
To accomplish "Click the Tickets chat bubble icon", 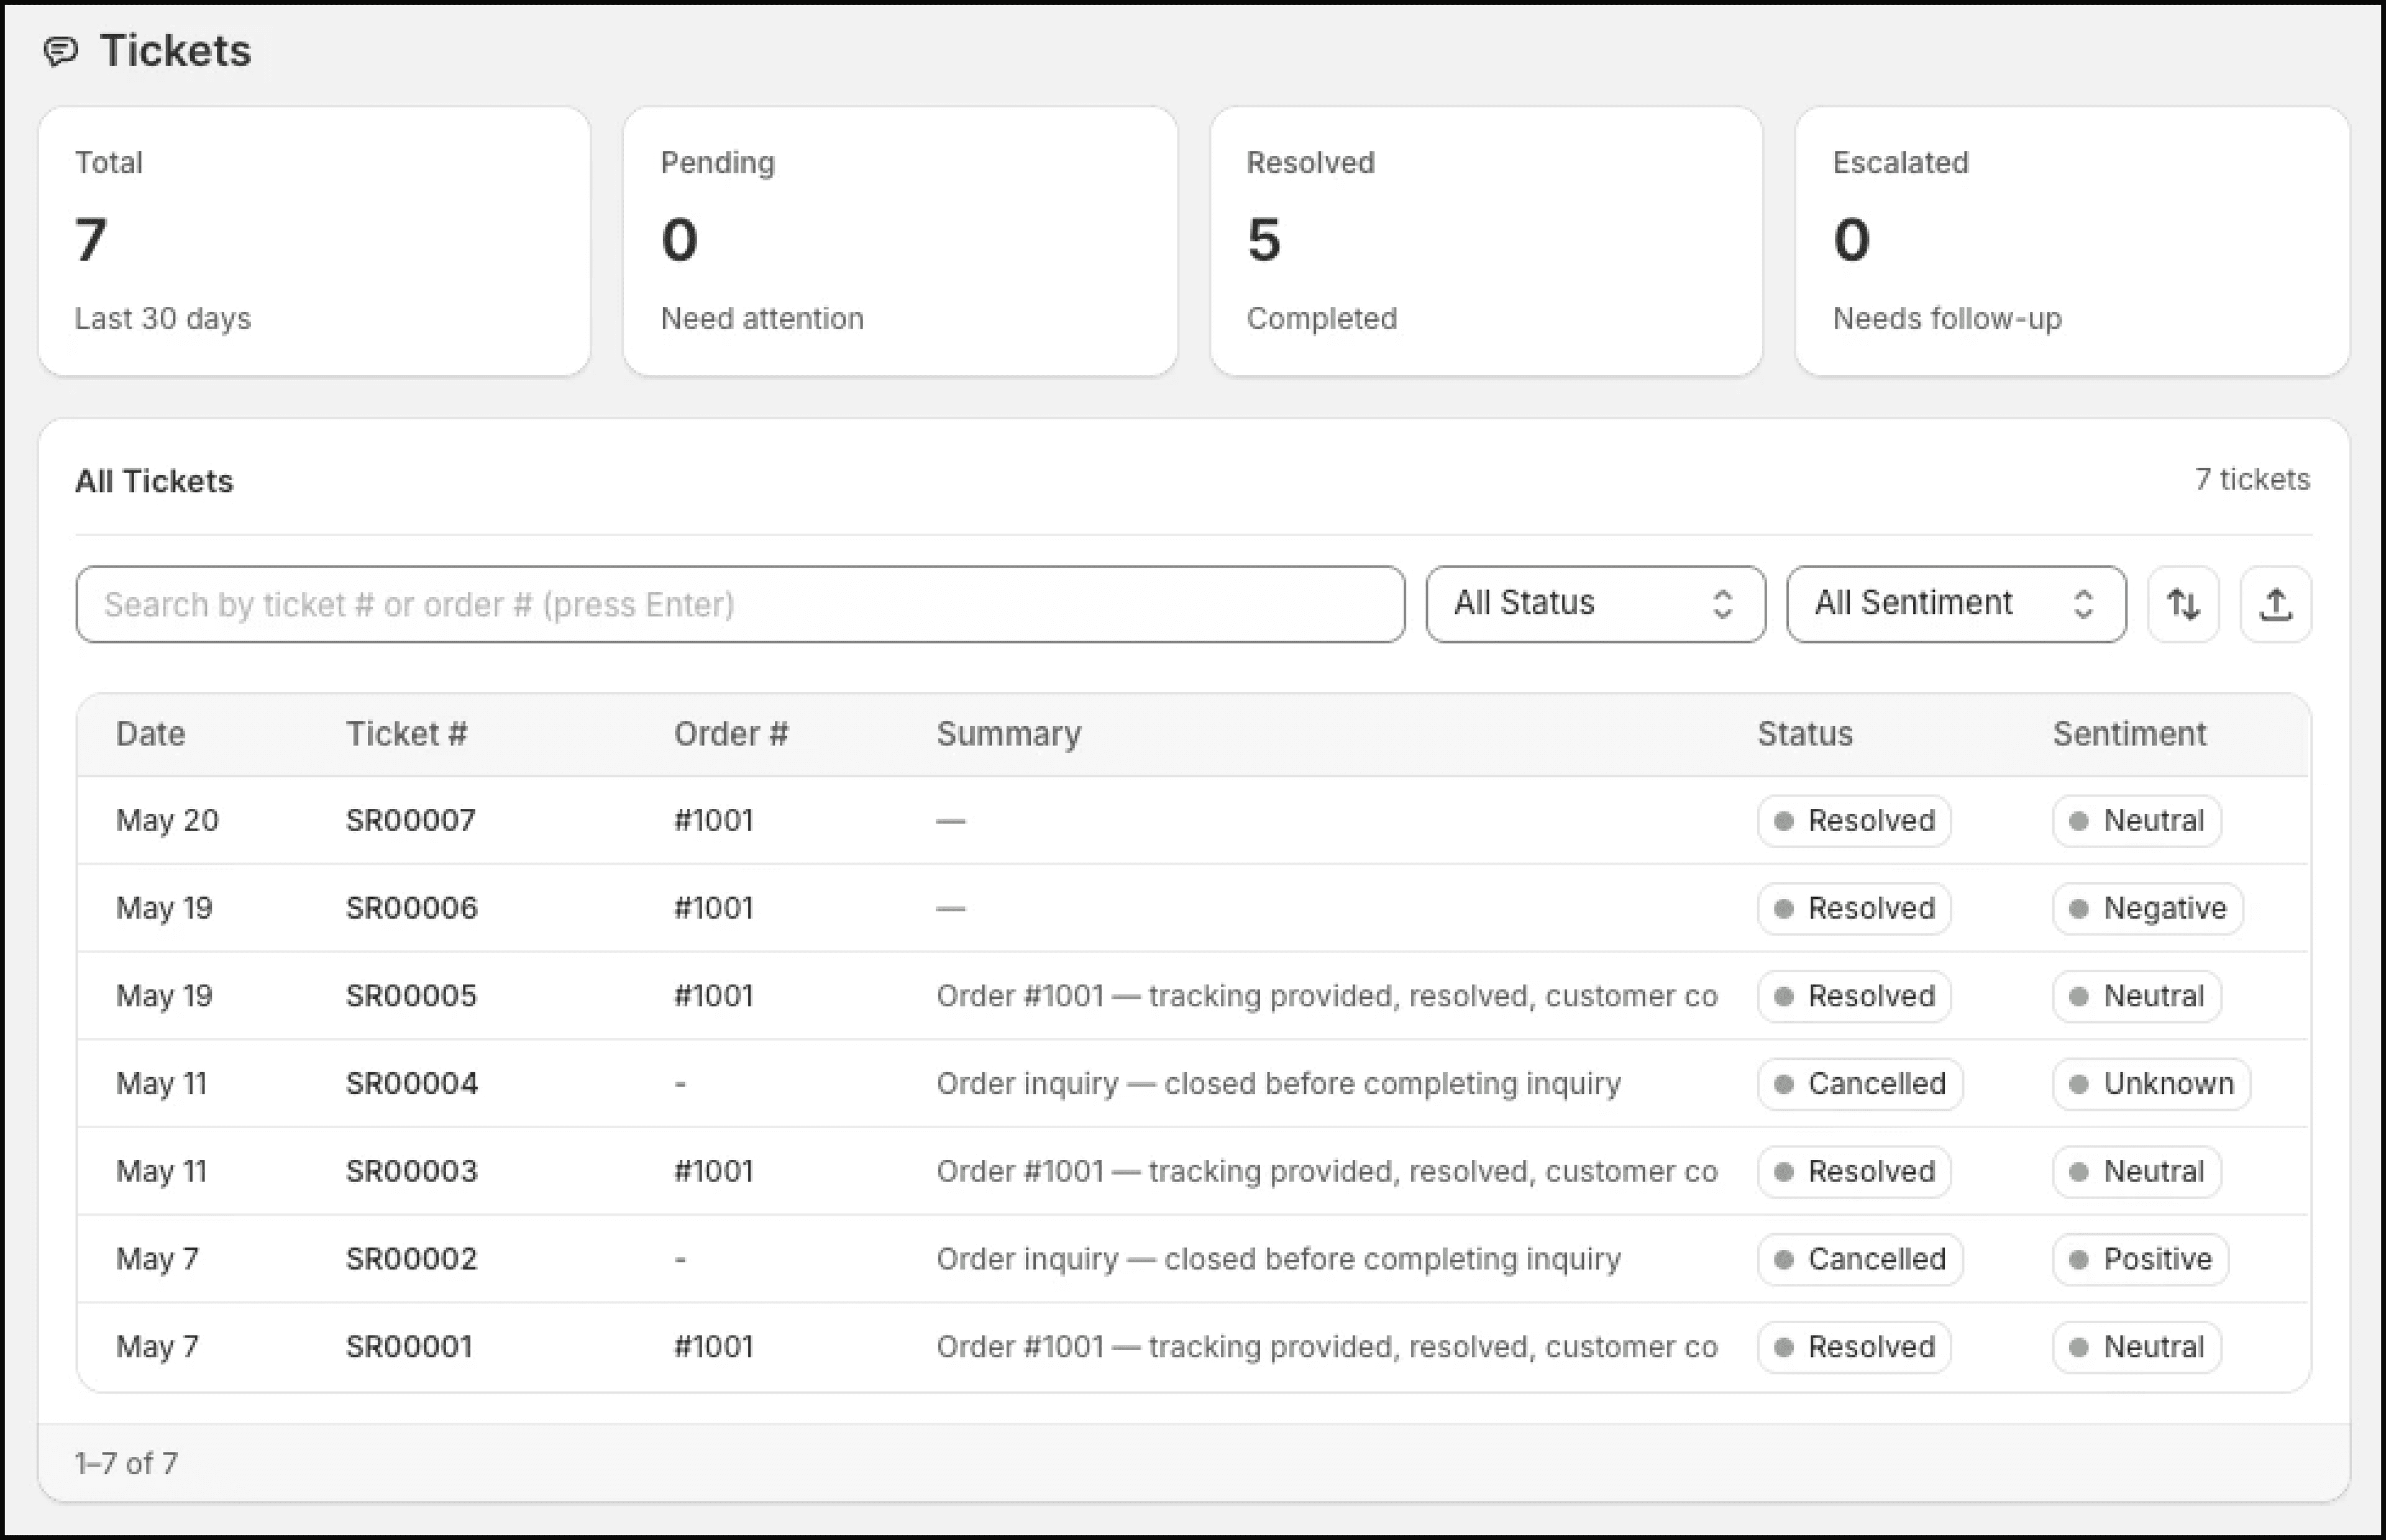I will [x=61, y=51].
